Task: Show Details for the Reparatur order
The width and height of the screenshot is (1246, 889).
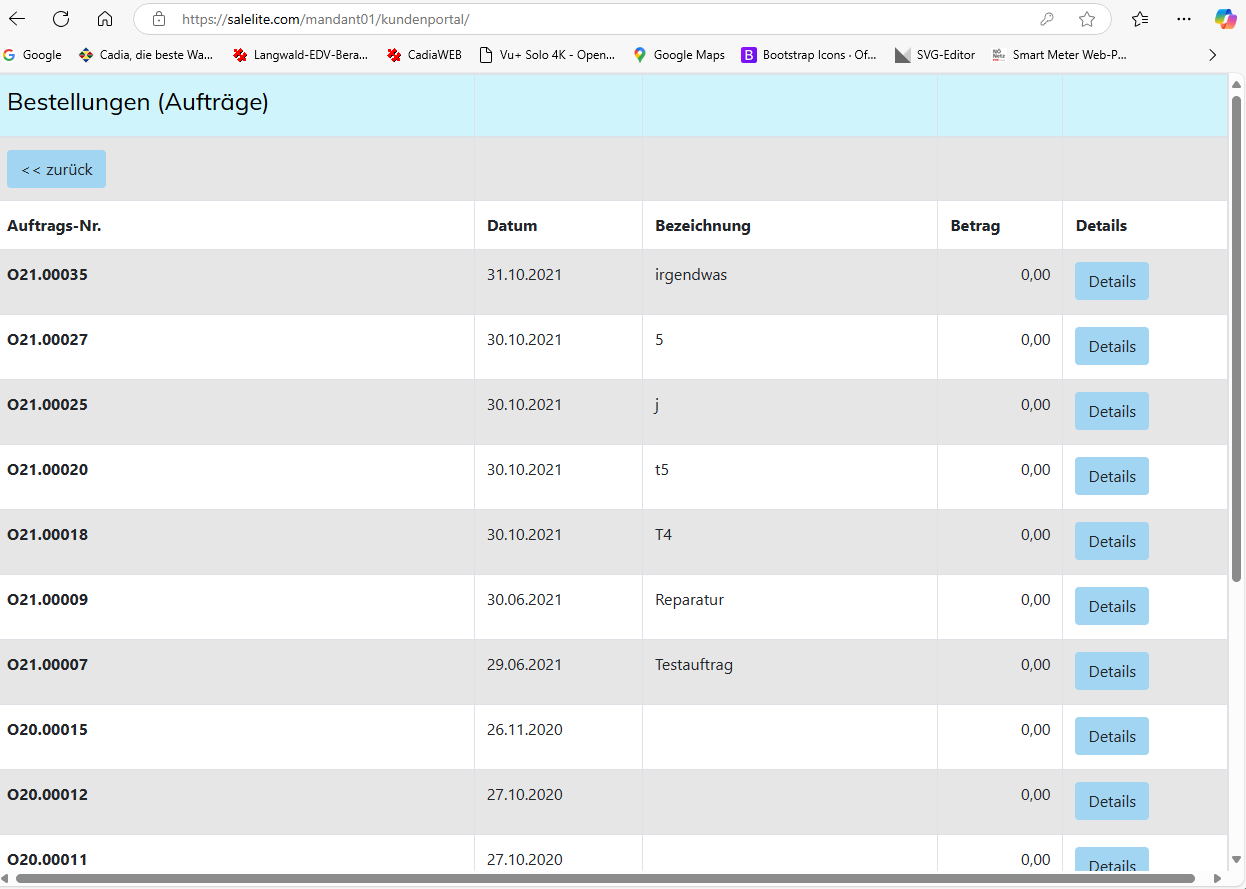Action: click(x=1111, y=606)
